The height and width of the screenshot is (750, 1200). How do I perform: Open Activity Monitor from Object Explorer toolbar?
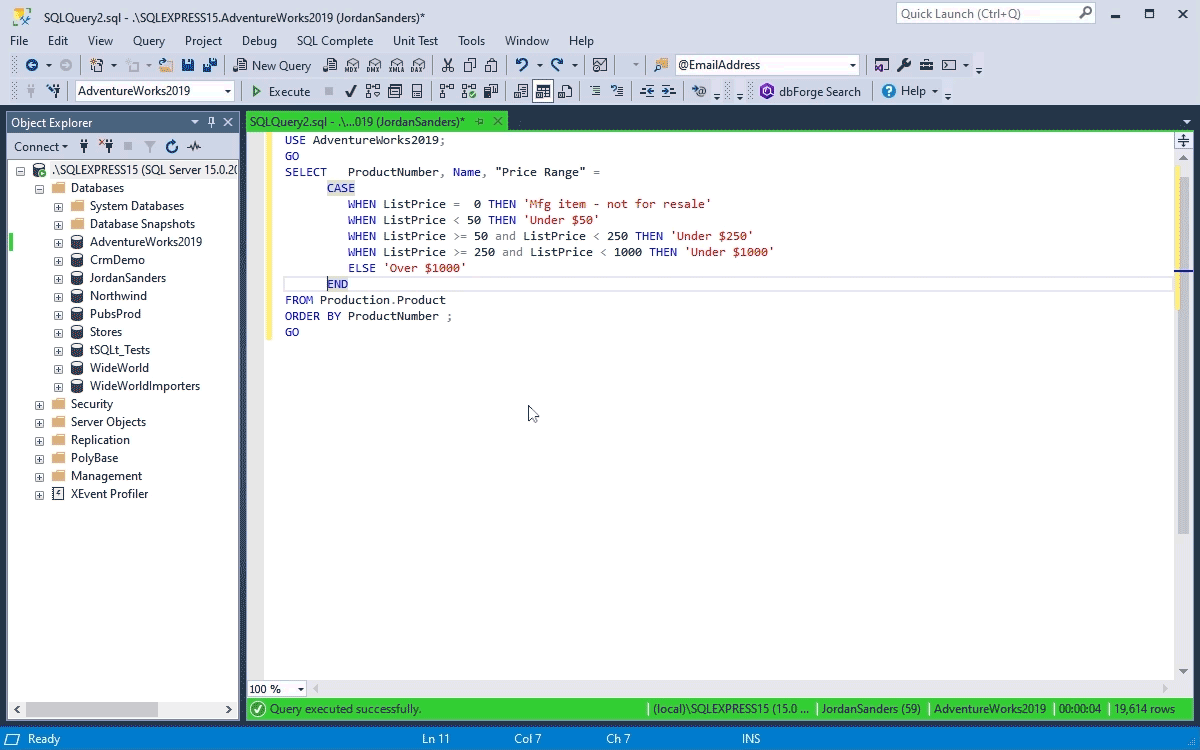point(194,146)
